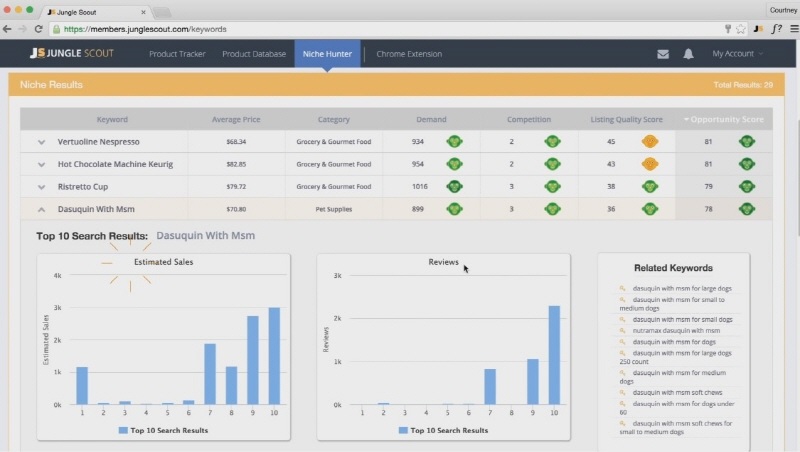The width and height of the screenshot is (800, 452).
Task: Expand Hot Chocolate Machine Keurig row
Action: [x=41, y=164]
